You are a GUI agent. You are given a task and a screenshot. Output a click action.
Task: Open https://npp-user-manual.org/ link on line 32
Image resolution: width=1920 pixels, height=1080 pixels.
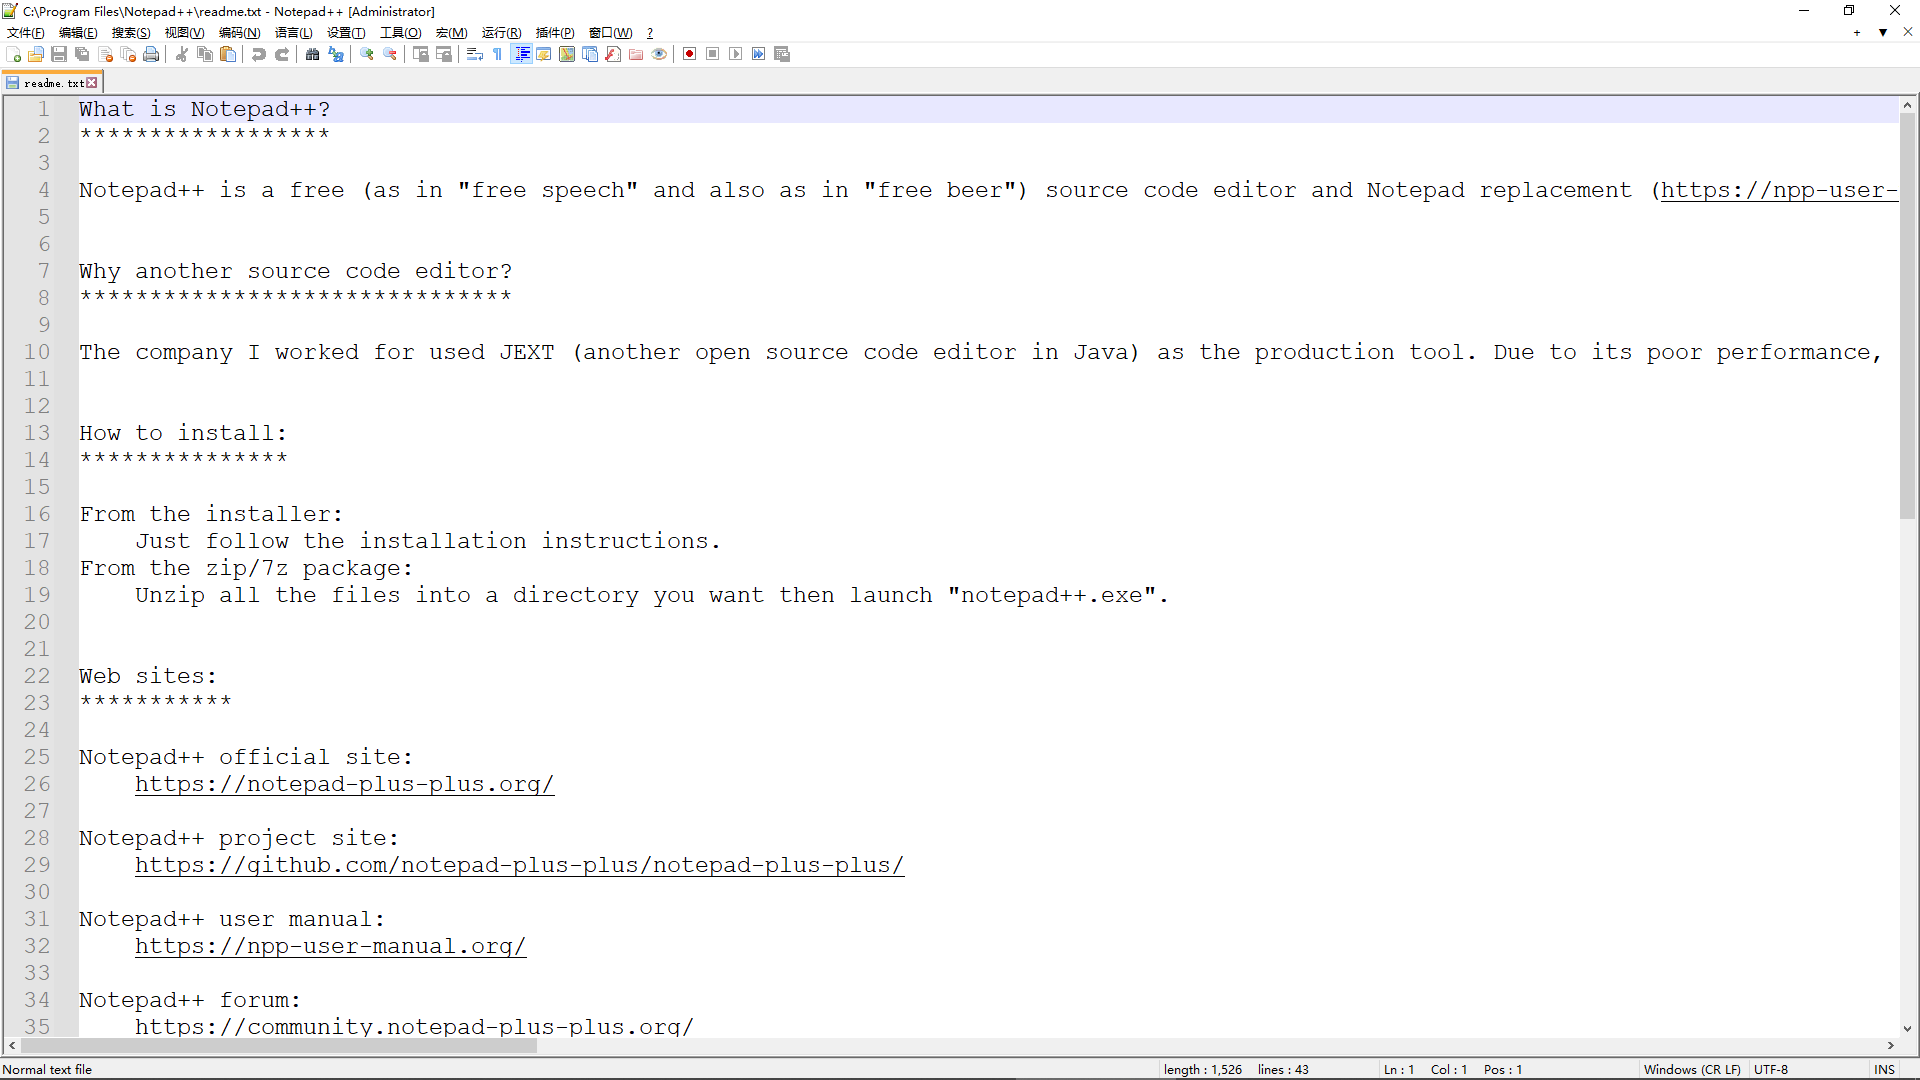click(x=331, y=946)
